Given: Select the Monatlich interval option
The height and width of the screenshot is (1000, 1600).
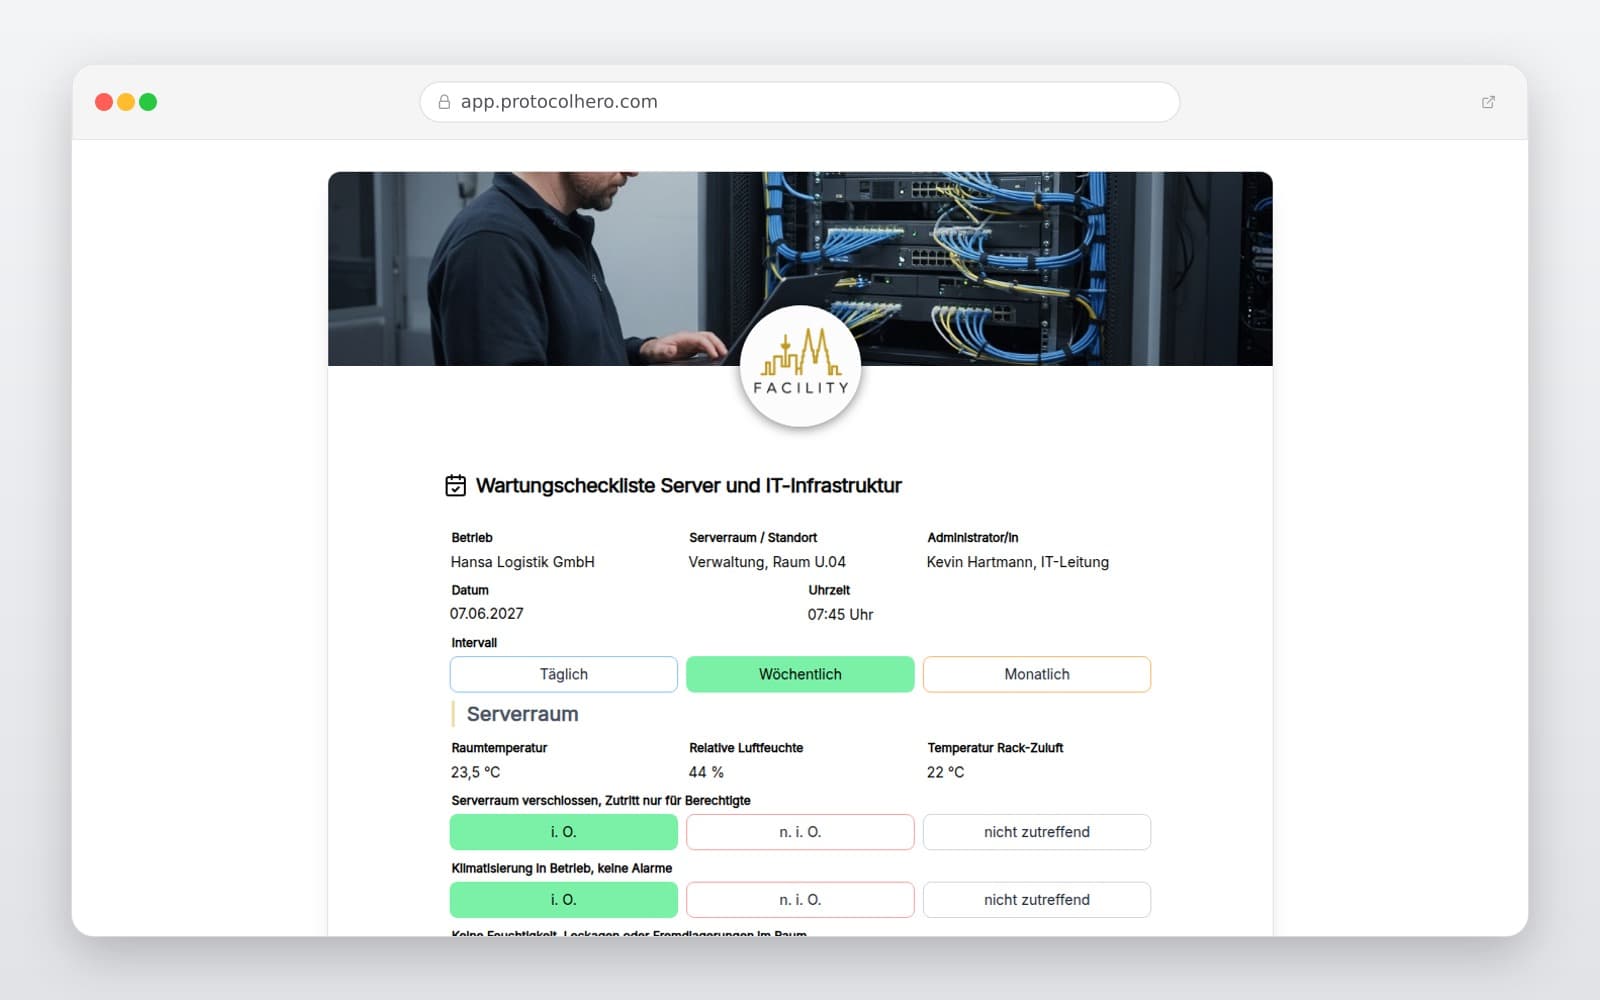Looking at the screenshot, I should [1037, 674].
